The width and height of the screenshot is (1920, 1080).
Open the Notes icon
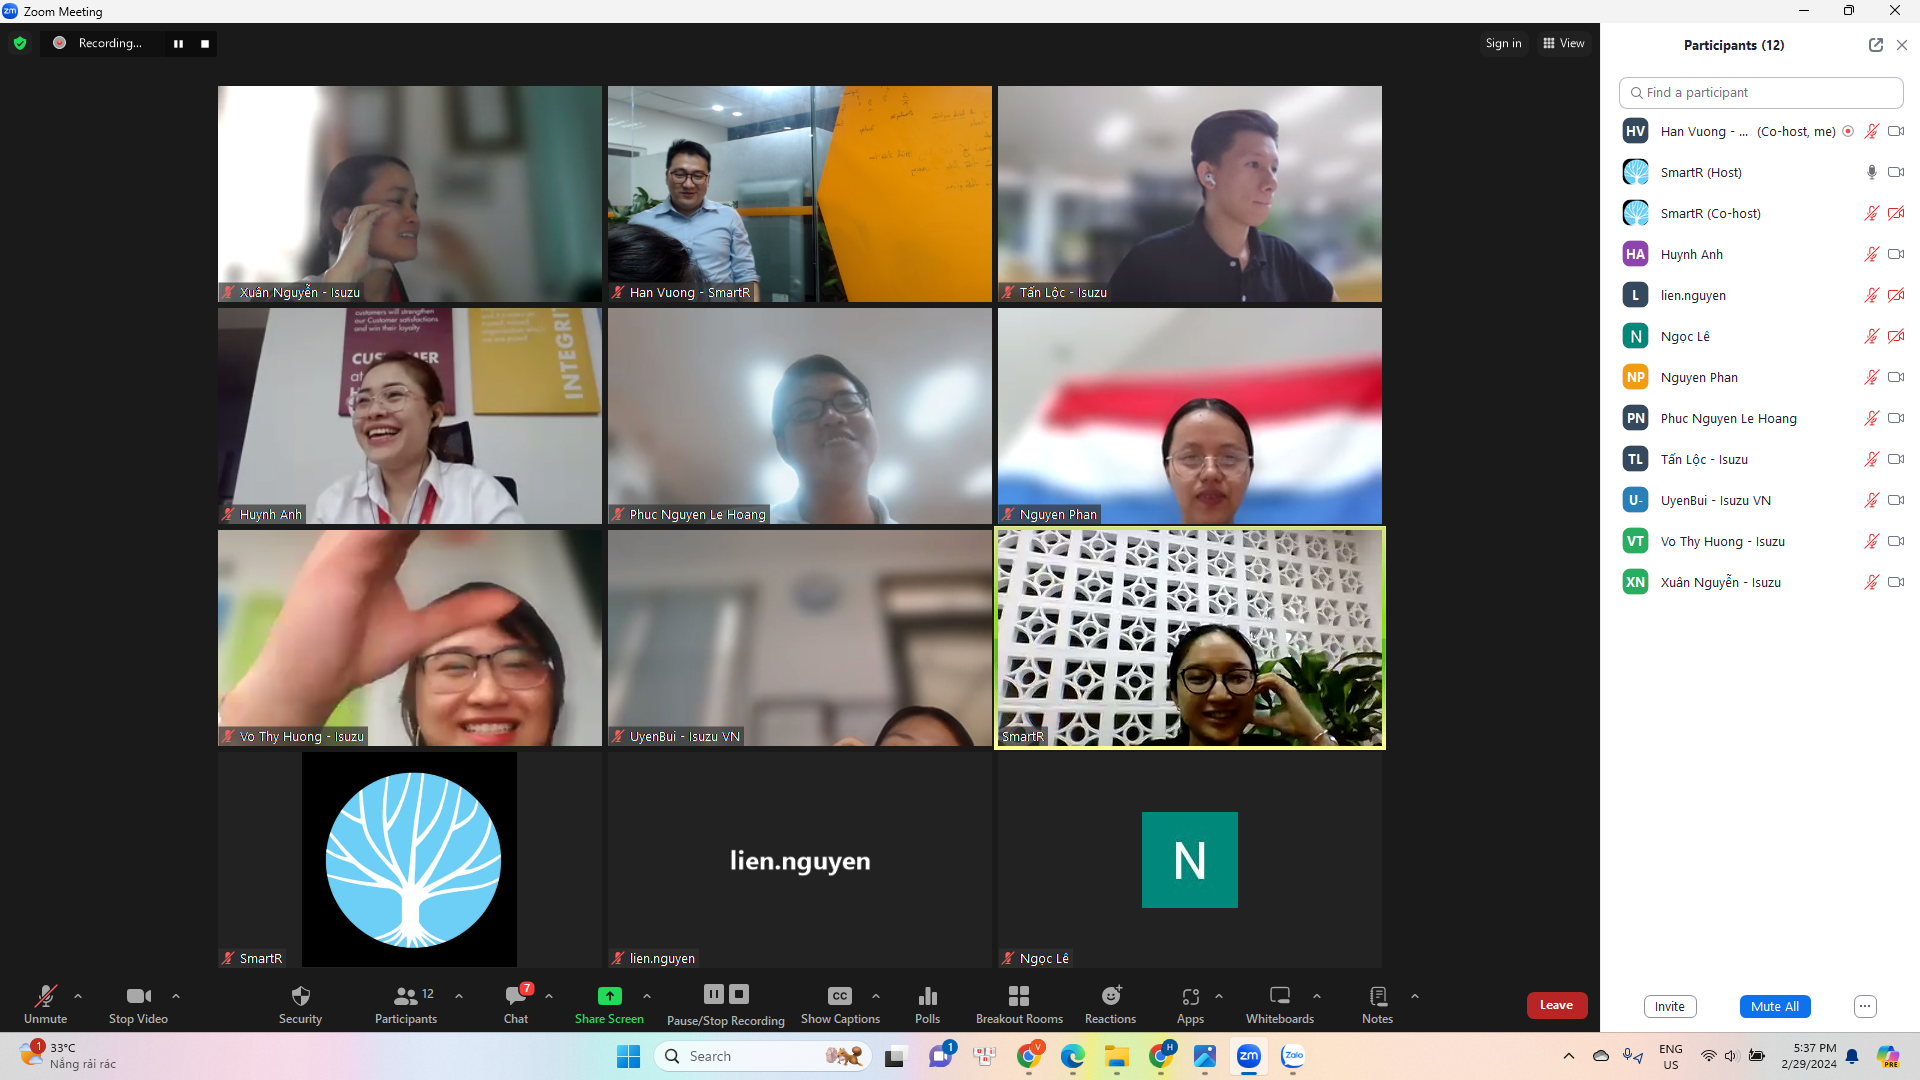[x=1377, y=996]
